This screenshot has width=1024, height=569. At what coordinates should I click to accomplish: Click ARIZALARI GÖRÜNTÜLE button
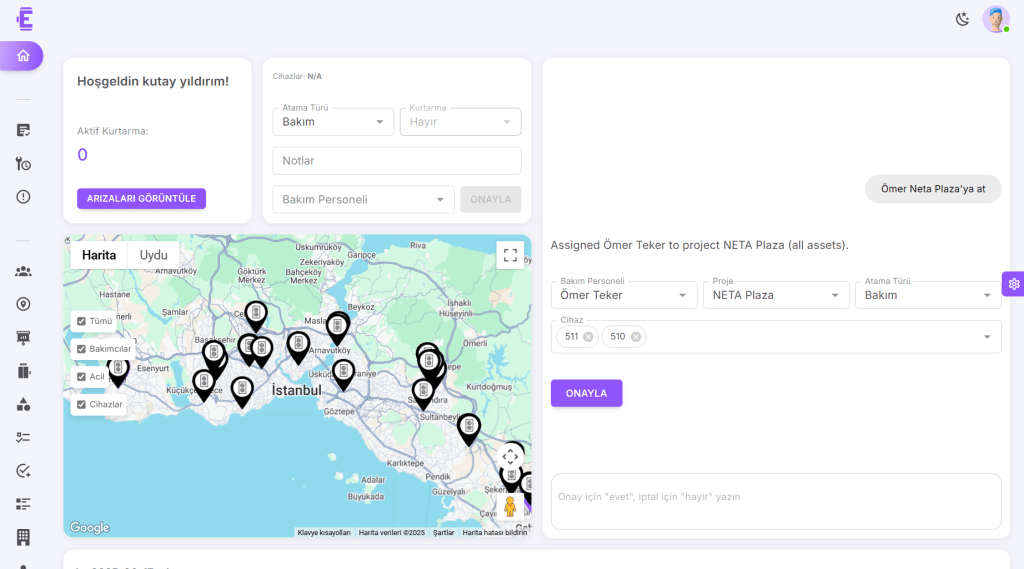(141, 199)
